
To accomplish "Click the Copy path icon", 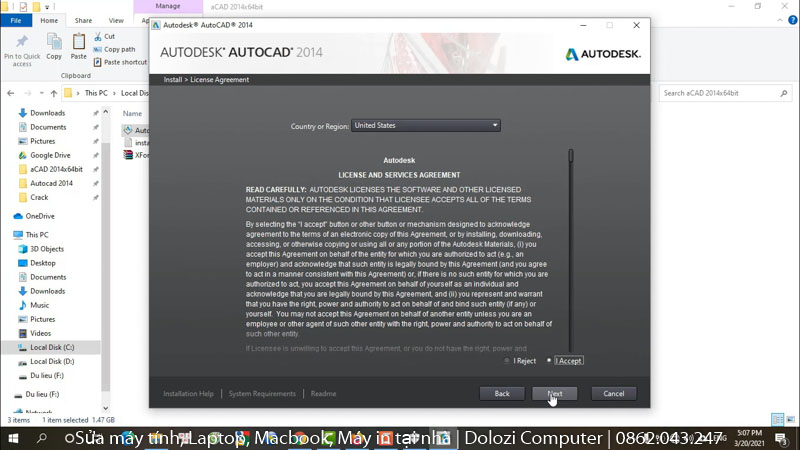I will pos(97,49).
